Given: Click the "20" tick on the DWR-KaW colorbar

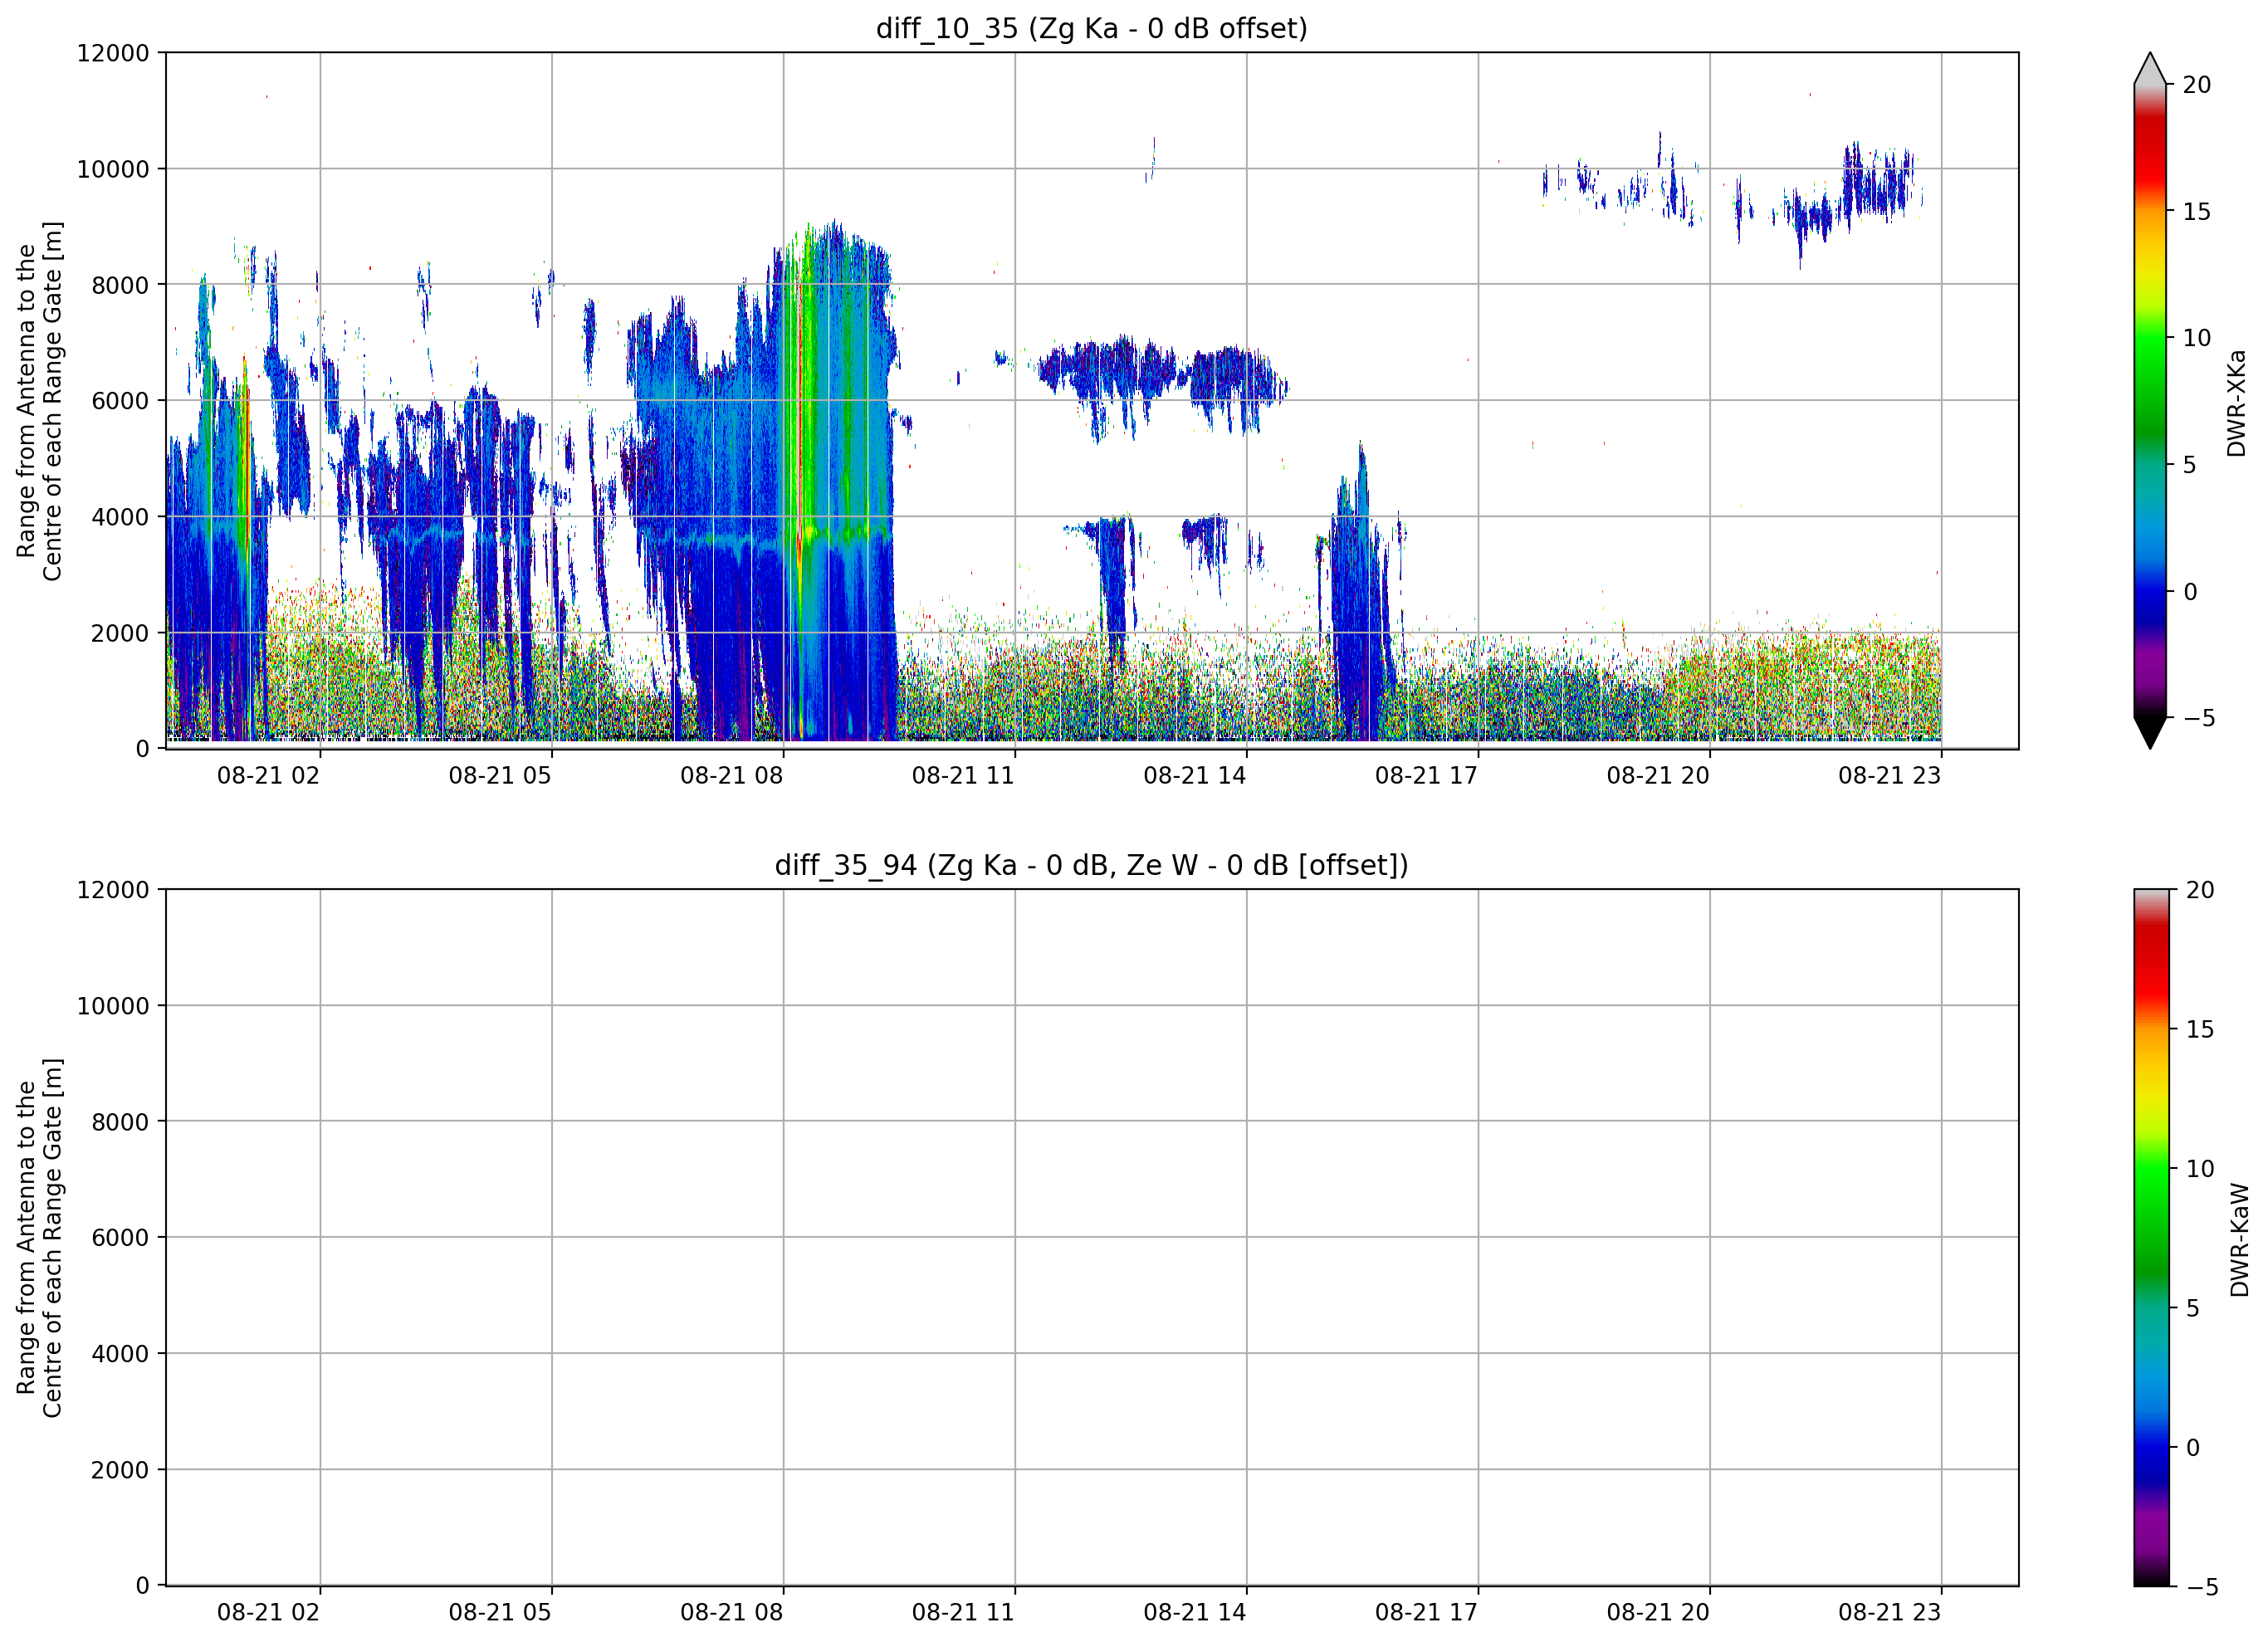Looking at the screenshot, I should pyautogui.click(x=2199, y=890).
